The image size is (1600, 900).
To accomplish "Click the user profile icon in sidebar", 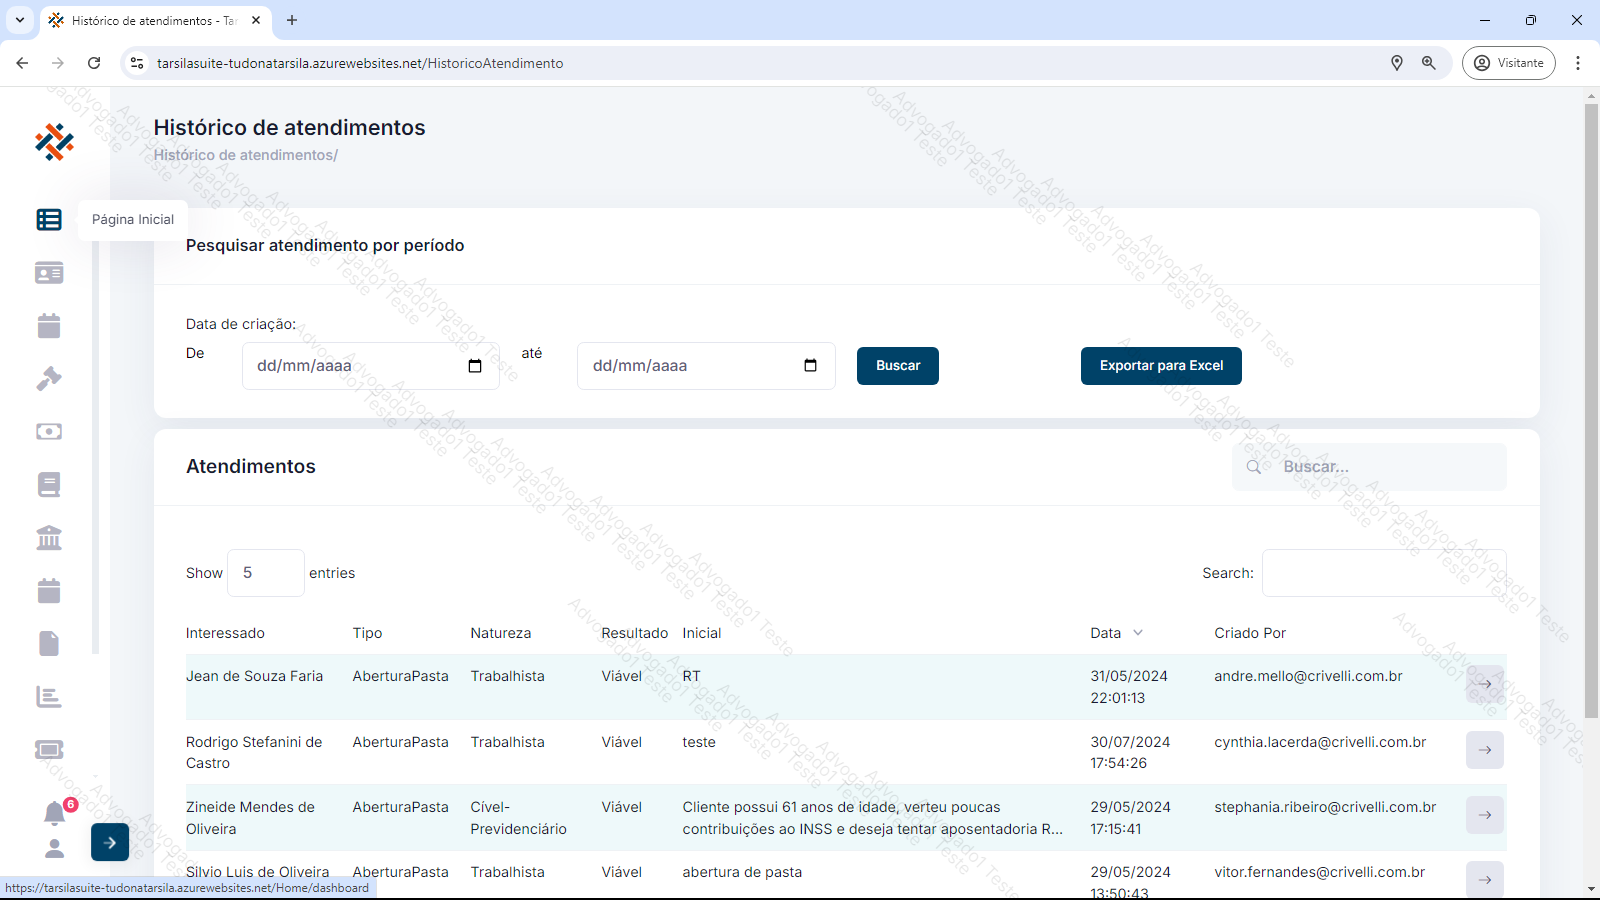I will [55, 848].
